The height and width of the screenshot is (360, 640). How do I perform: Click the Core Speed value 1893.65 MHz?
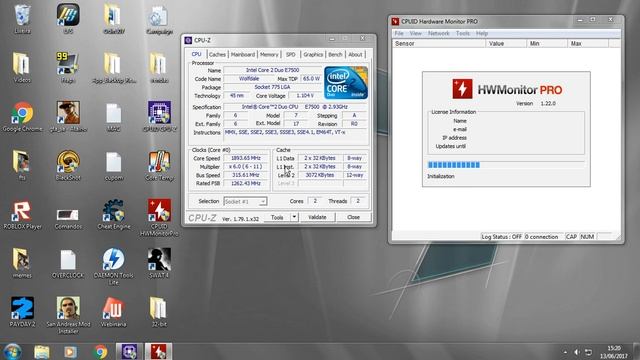tap(246, 158)
